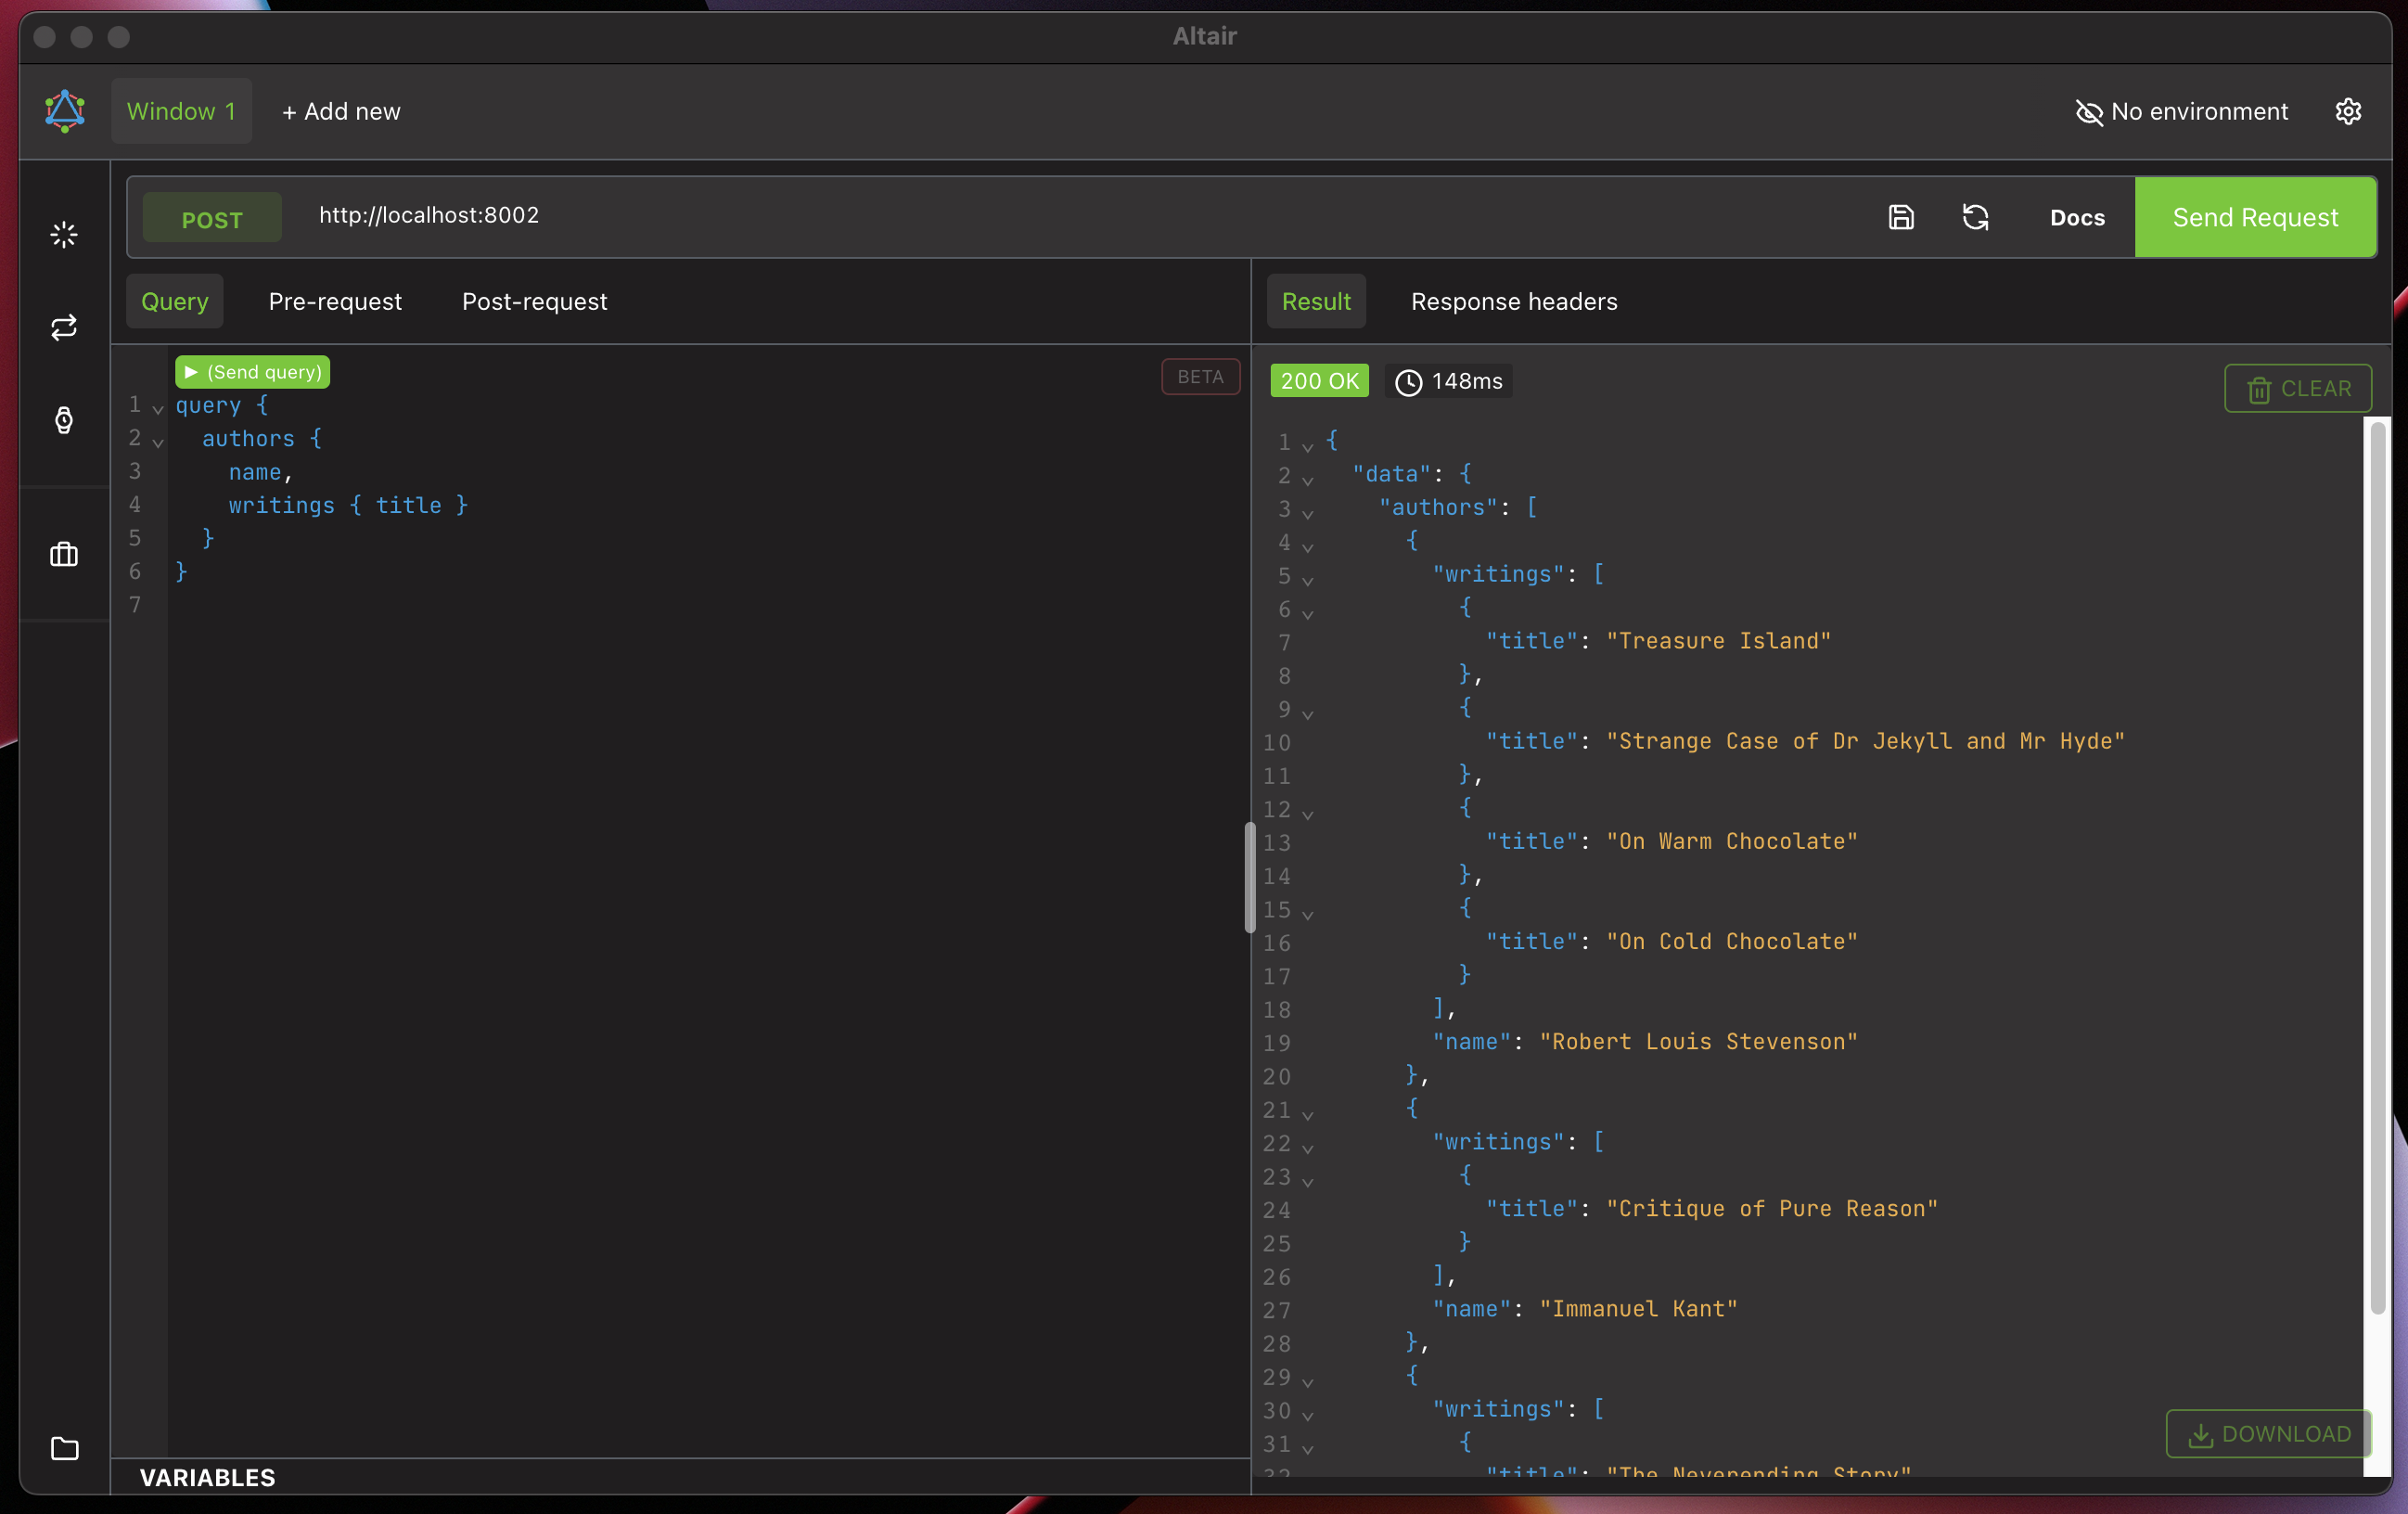Screen dimensions: 2408x1514
Task: Click the CLEAR result button
Action: 2297,388
